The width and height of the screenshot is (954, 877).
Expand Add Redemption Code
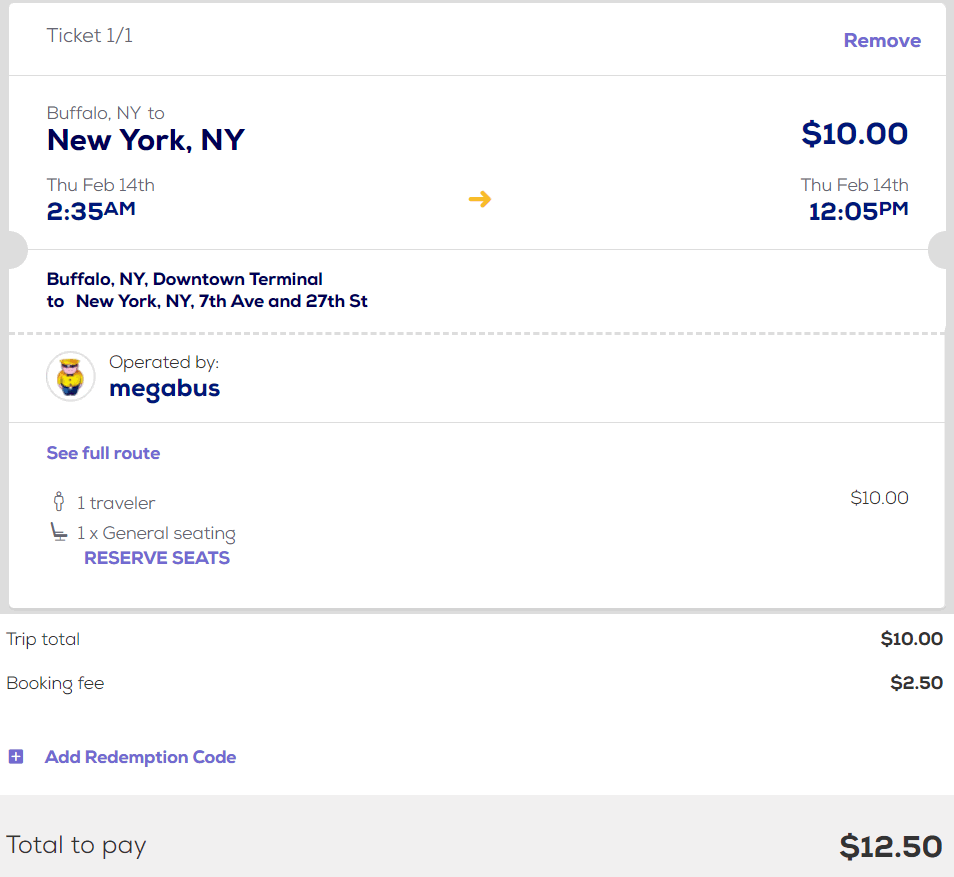[140, 757]
